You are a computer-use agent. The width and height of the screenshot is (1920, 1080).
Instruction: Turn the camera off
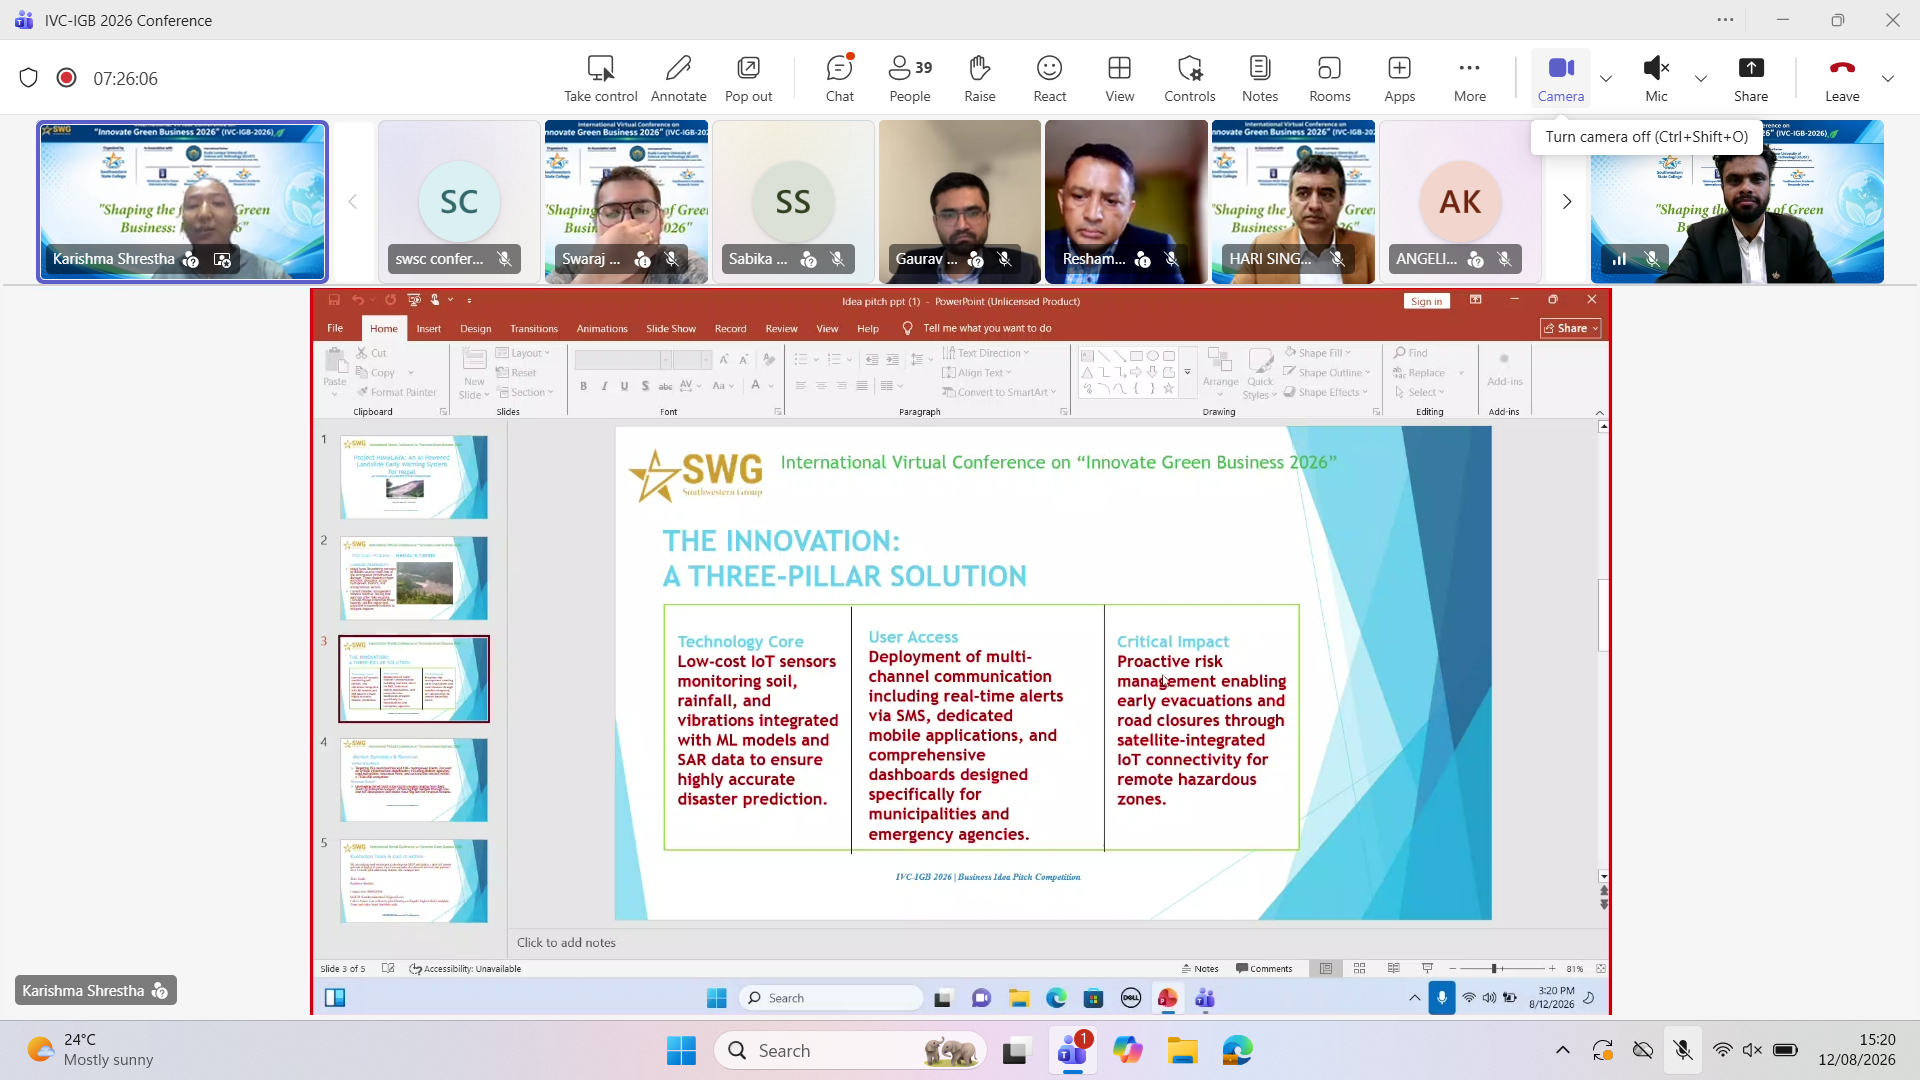[1560, 79]
